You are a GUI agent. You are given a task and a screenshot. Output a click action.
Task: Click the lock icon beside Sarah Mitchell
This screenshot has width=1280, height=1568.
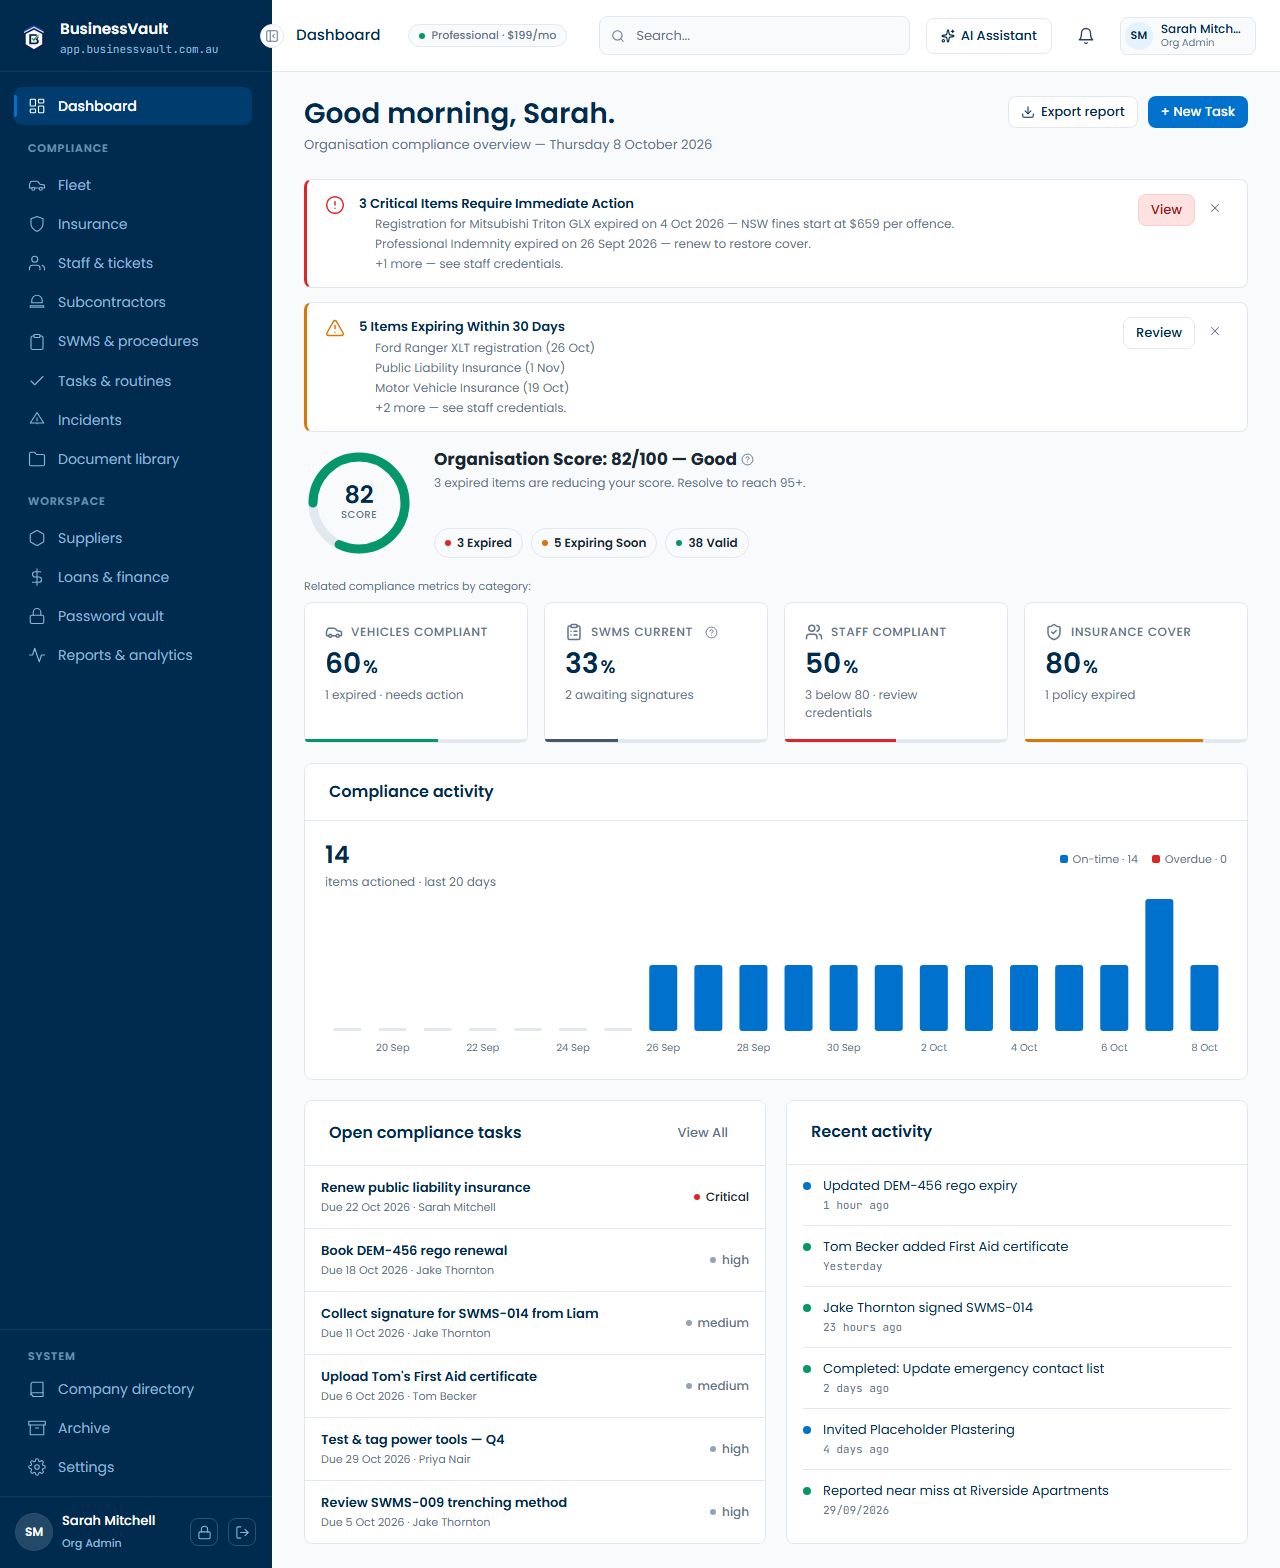[x=204, y=1532]
